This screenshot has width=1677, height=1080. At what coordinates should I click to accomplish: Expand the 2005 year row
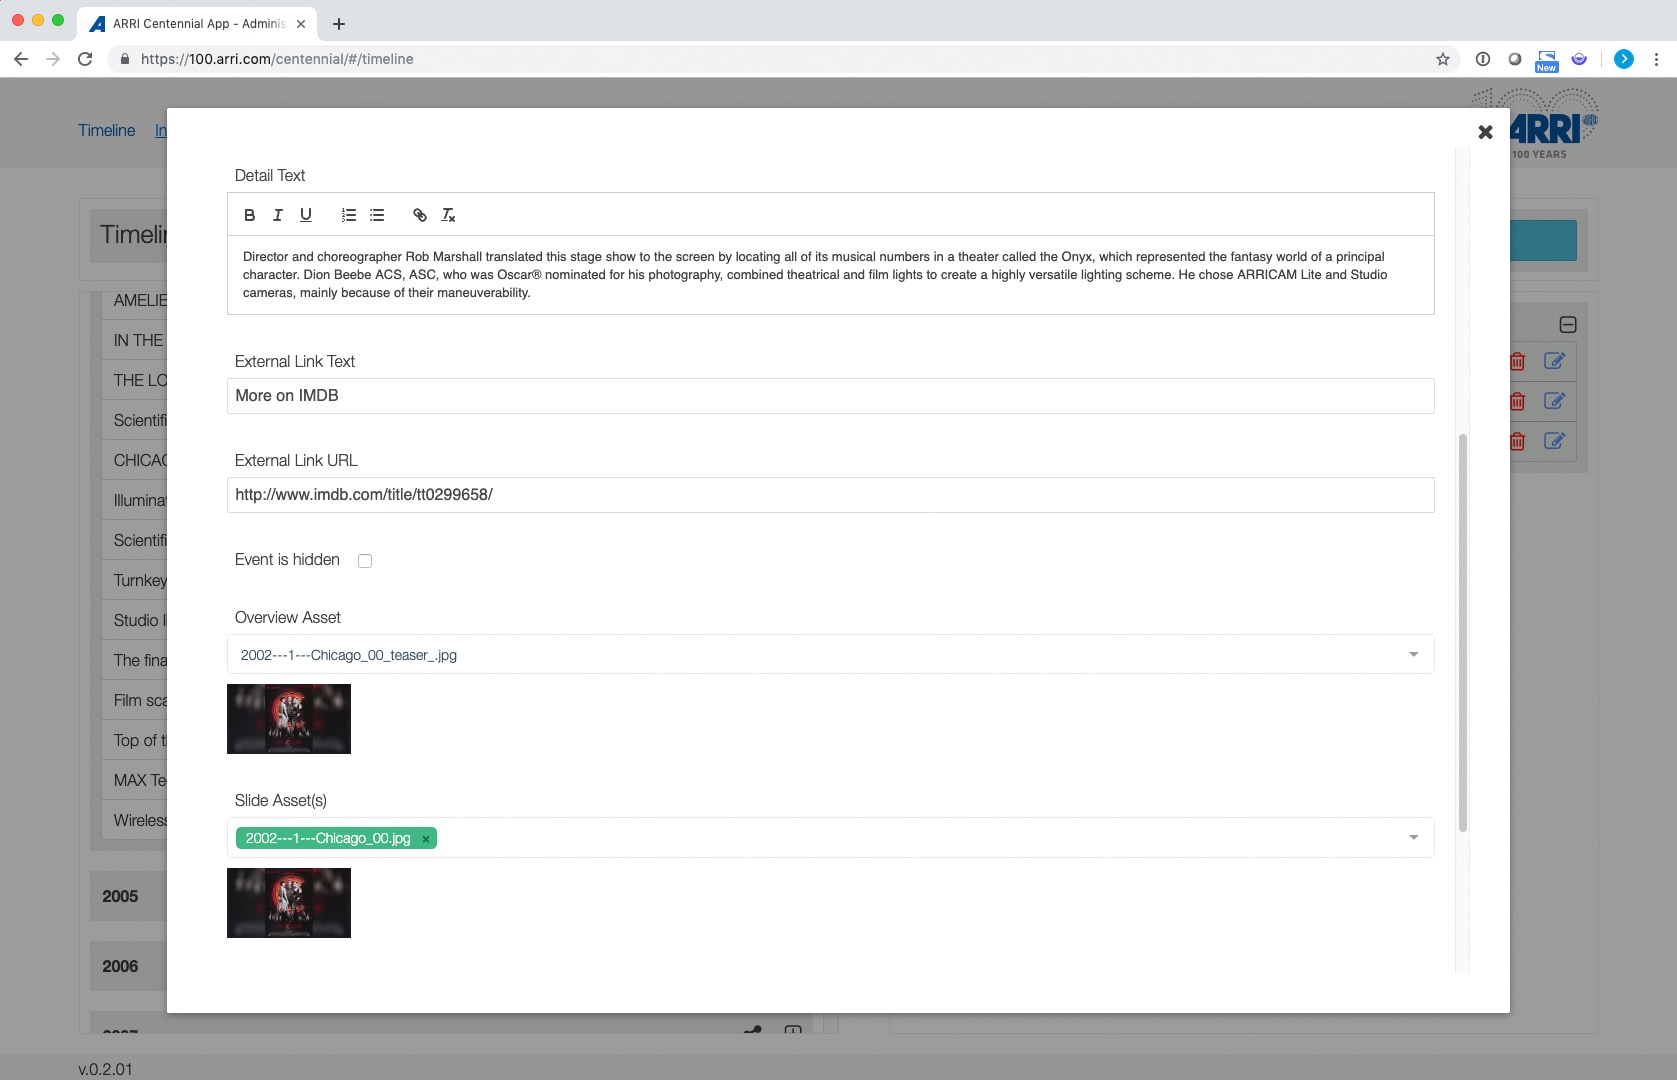[x=128, y=896]
